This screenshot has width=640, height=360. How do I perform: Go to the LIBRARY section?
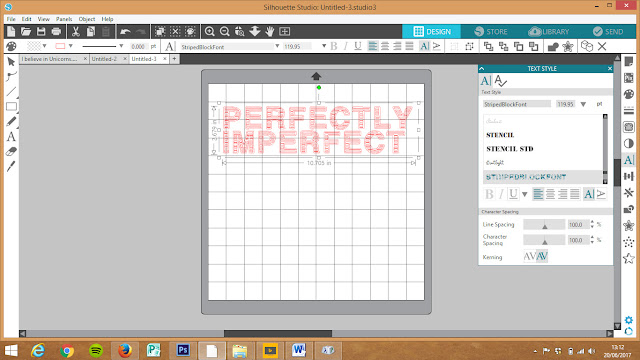(549, 31)
